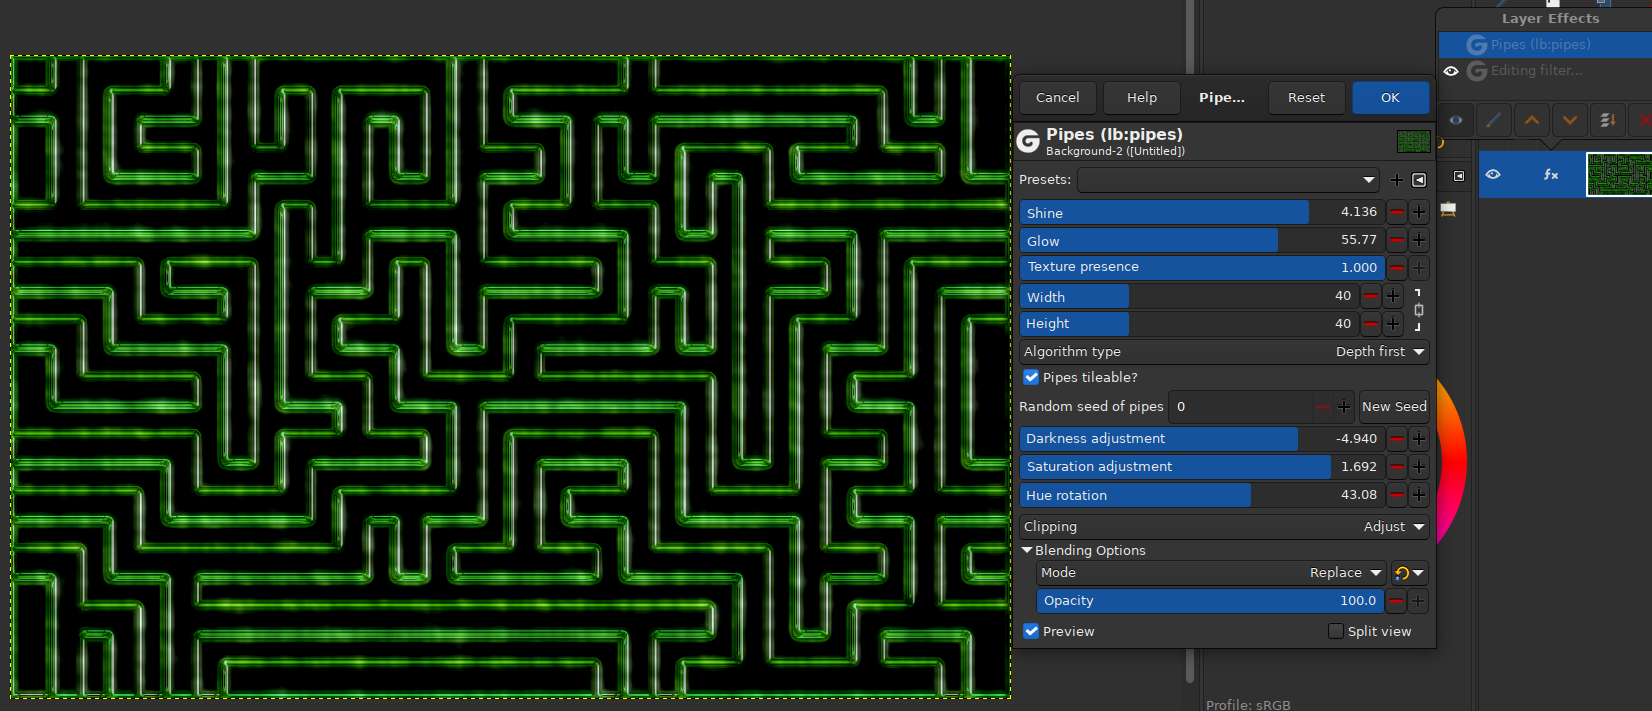Enable the Split view checkbox

pos(1335,632)
